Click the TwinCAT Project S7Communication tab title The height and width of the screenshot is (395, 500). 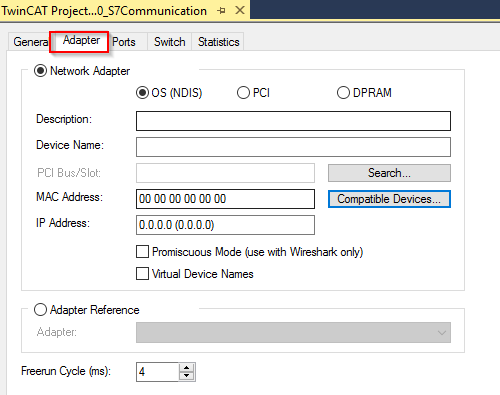point(104,11)
